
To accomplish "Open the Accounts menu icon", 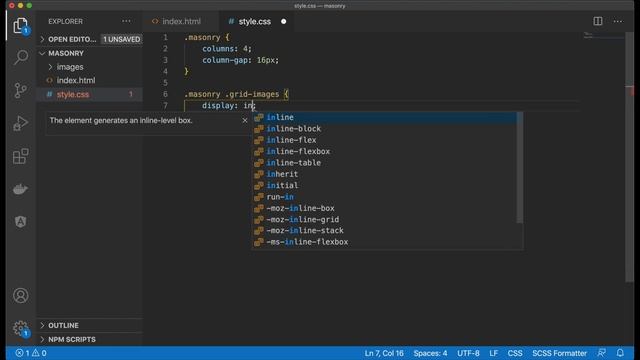I will (x=20, y=296).
